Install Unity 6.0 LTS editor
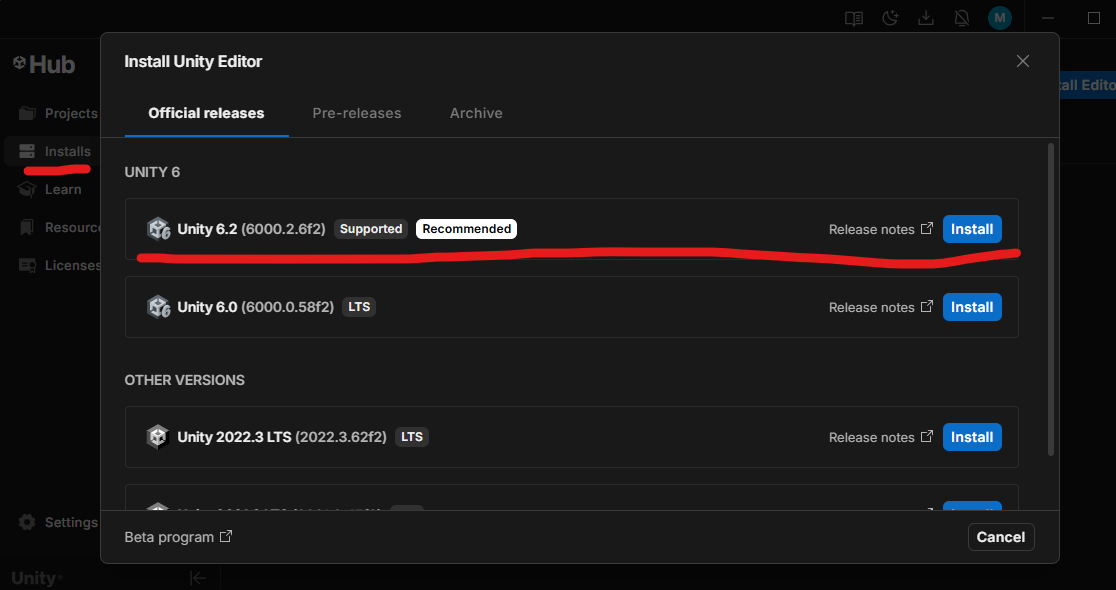This screenshot has height=590, width=1116. click(x=971, y=307)
